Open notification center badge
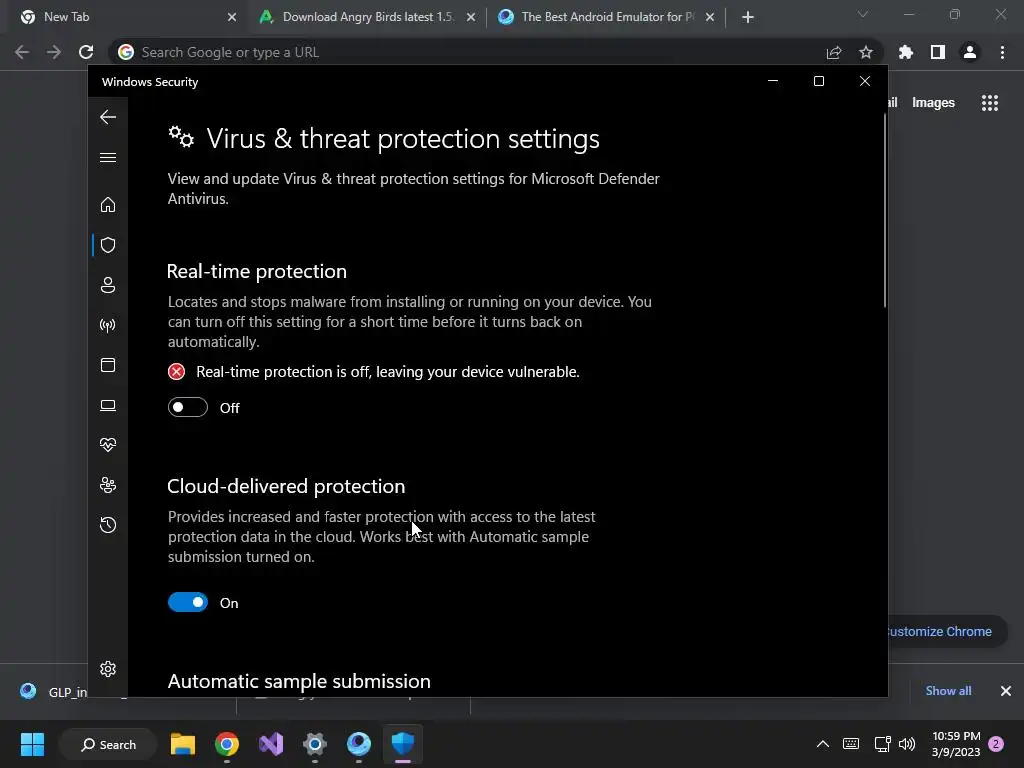The image size is (1024, 768). coord(997,744)
